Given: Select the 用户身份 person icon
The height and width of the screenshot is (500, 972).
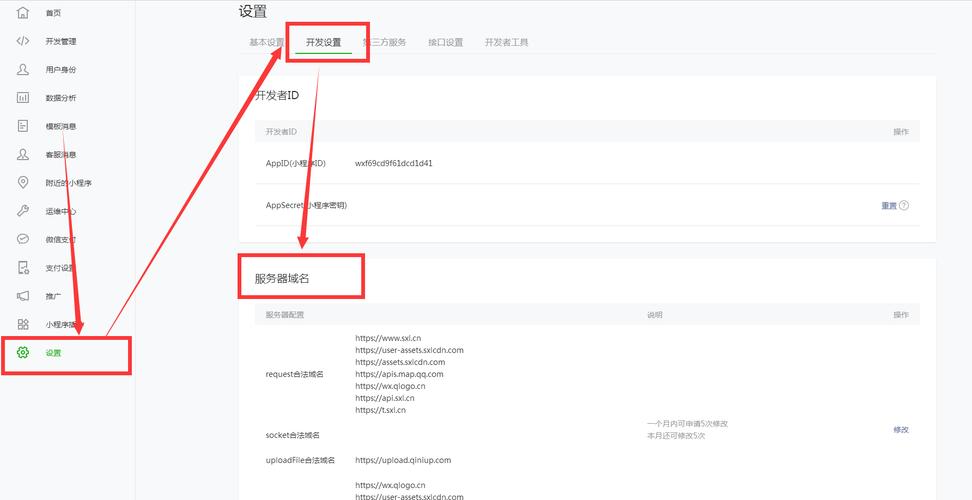Looking at the screenshot, I should tap(23, 69).
